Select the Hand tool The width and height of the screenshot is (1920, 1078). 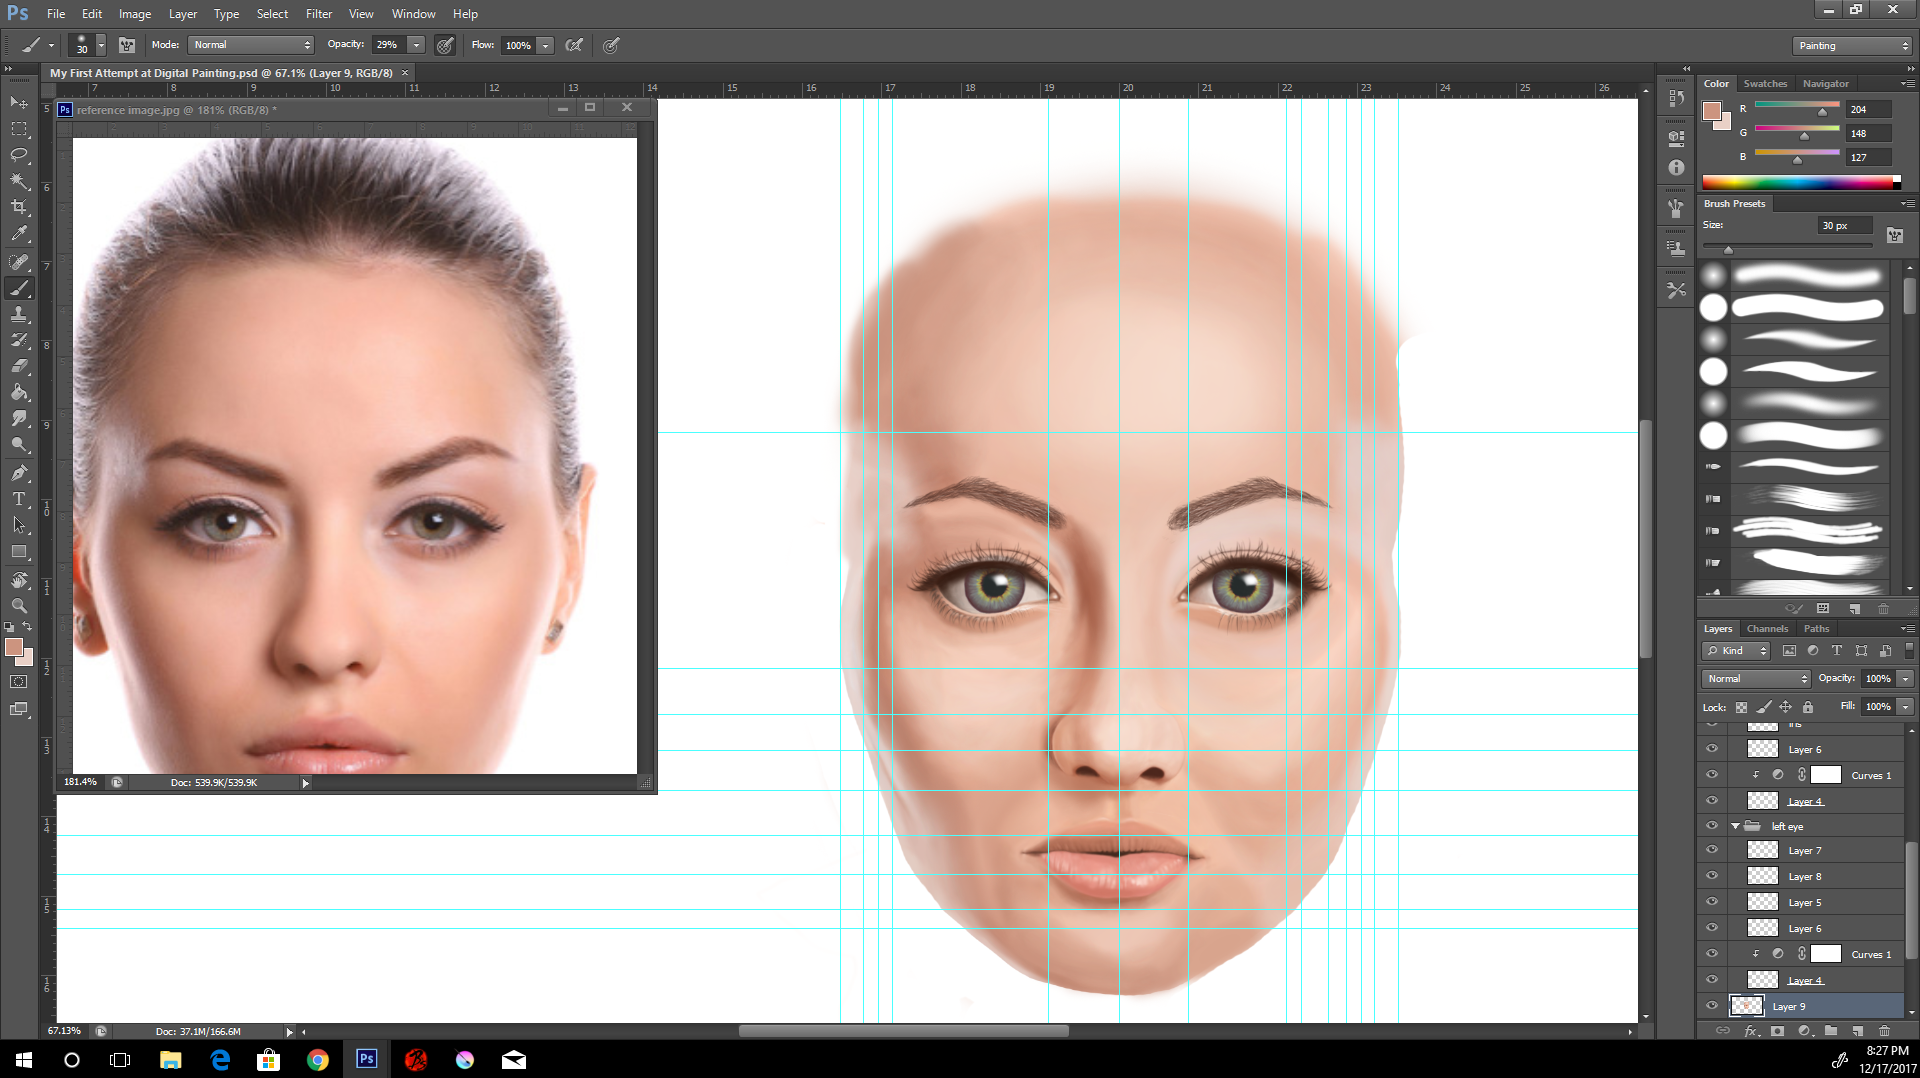(x=19, y=580)
